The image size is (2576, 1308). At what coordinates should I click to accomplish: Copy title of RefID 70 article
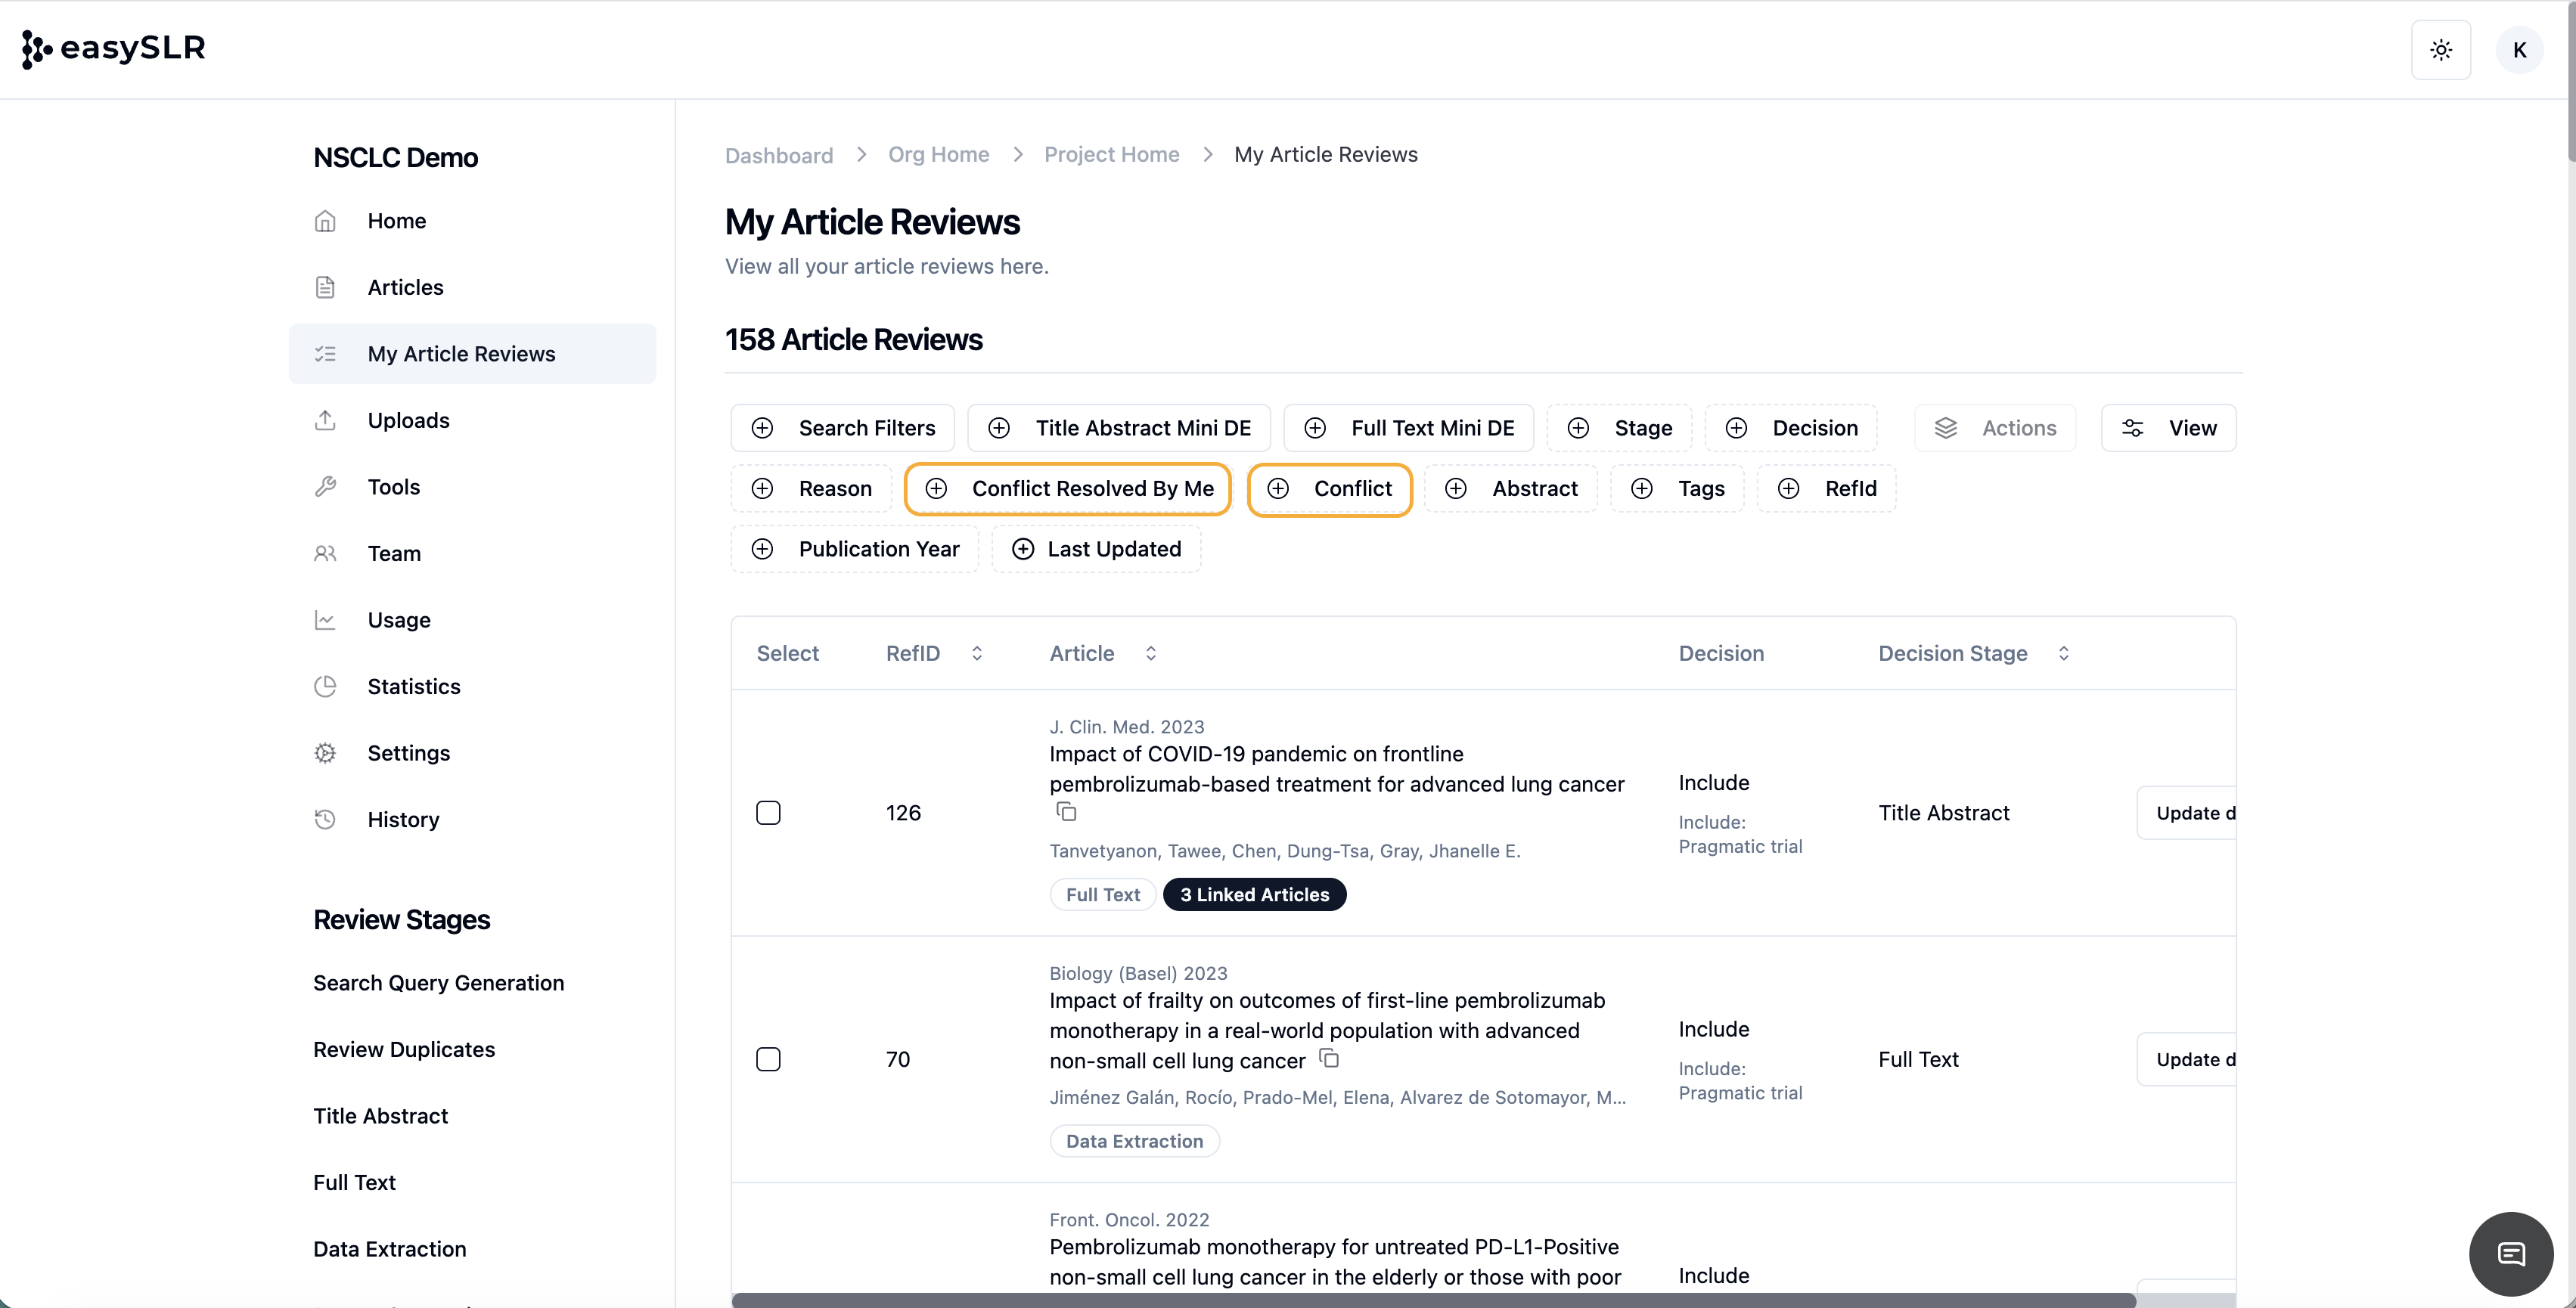point(1329,1058)
